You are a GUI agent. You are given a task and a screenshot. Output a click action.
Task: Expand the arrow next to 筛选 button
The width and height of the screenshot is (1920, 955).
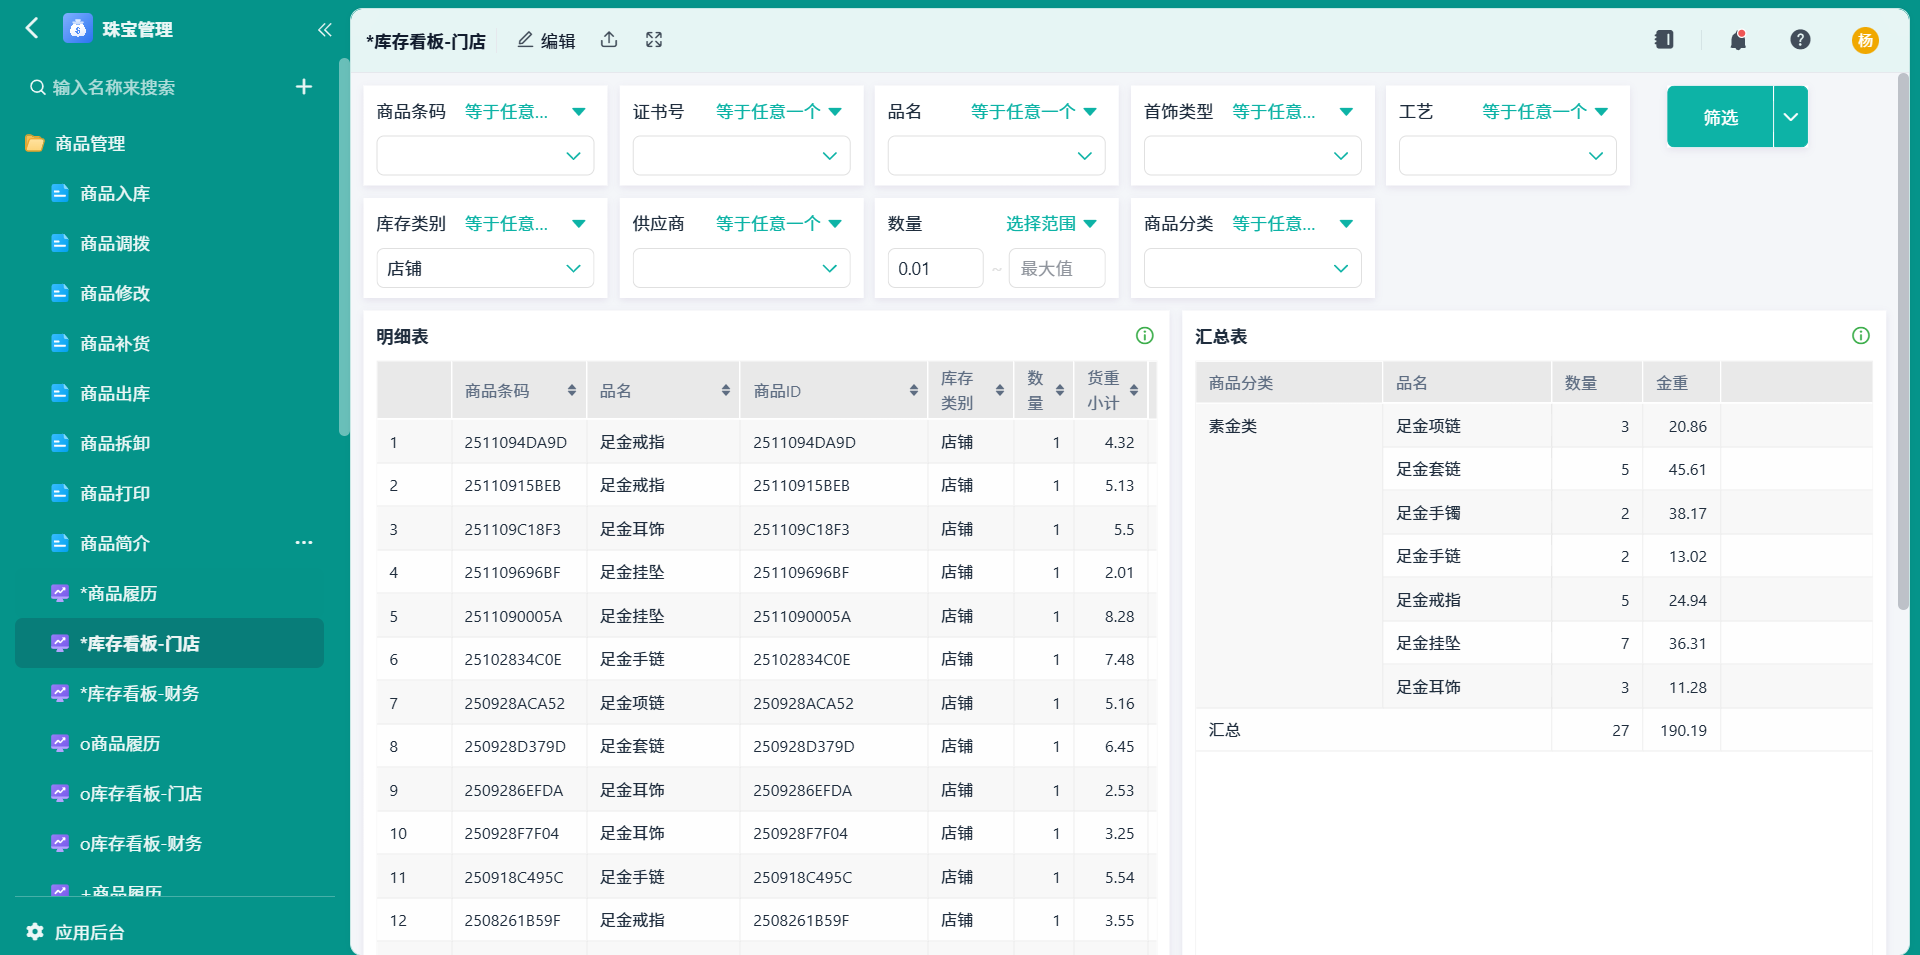(1791, 117)
